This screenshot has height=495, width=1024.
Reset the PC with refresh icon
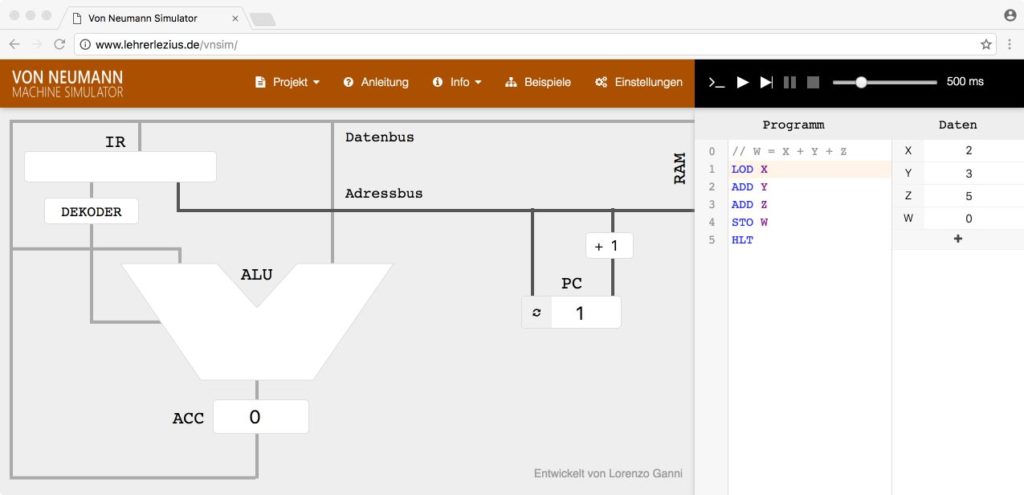[x=536, y=313]
